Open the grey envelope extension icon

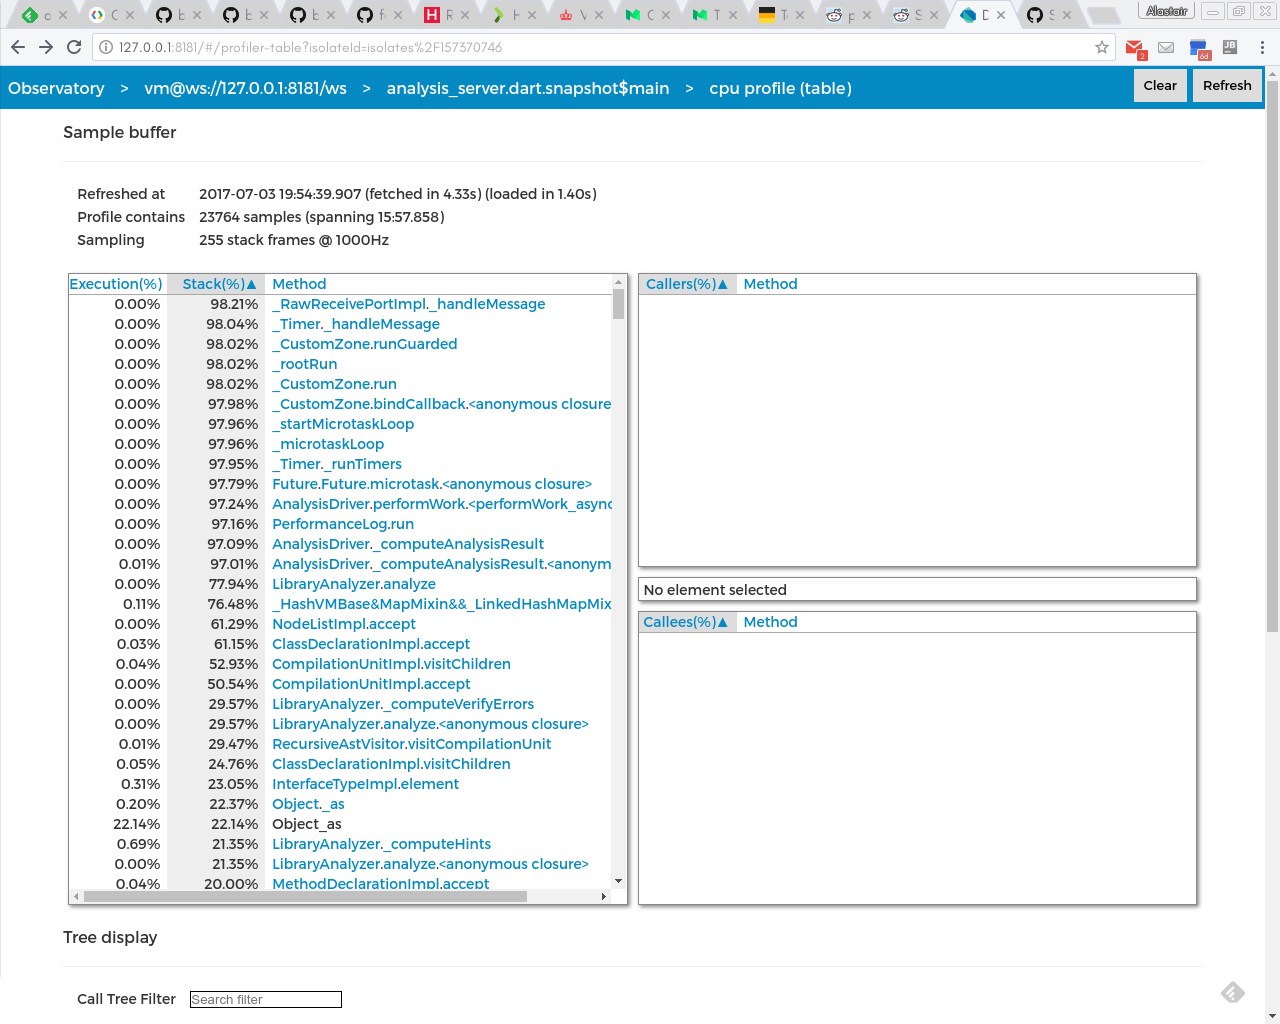[1166, 47]
